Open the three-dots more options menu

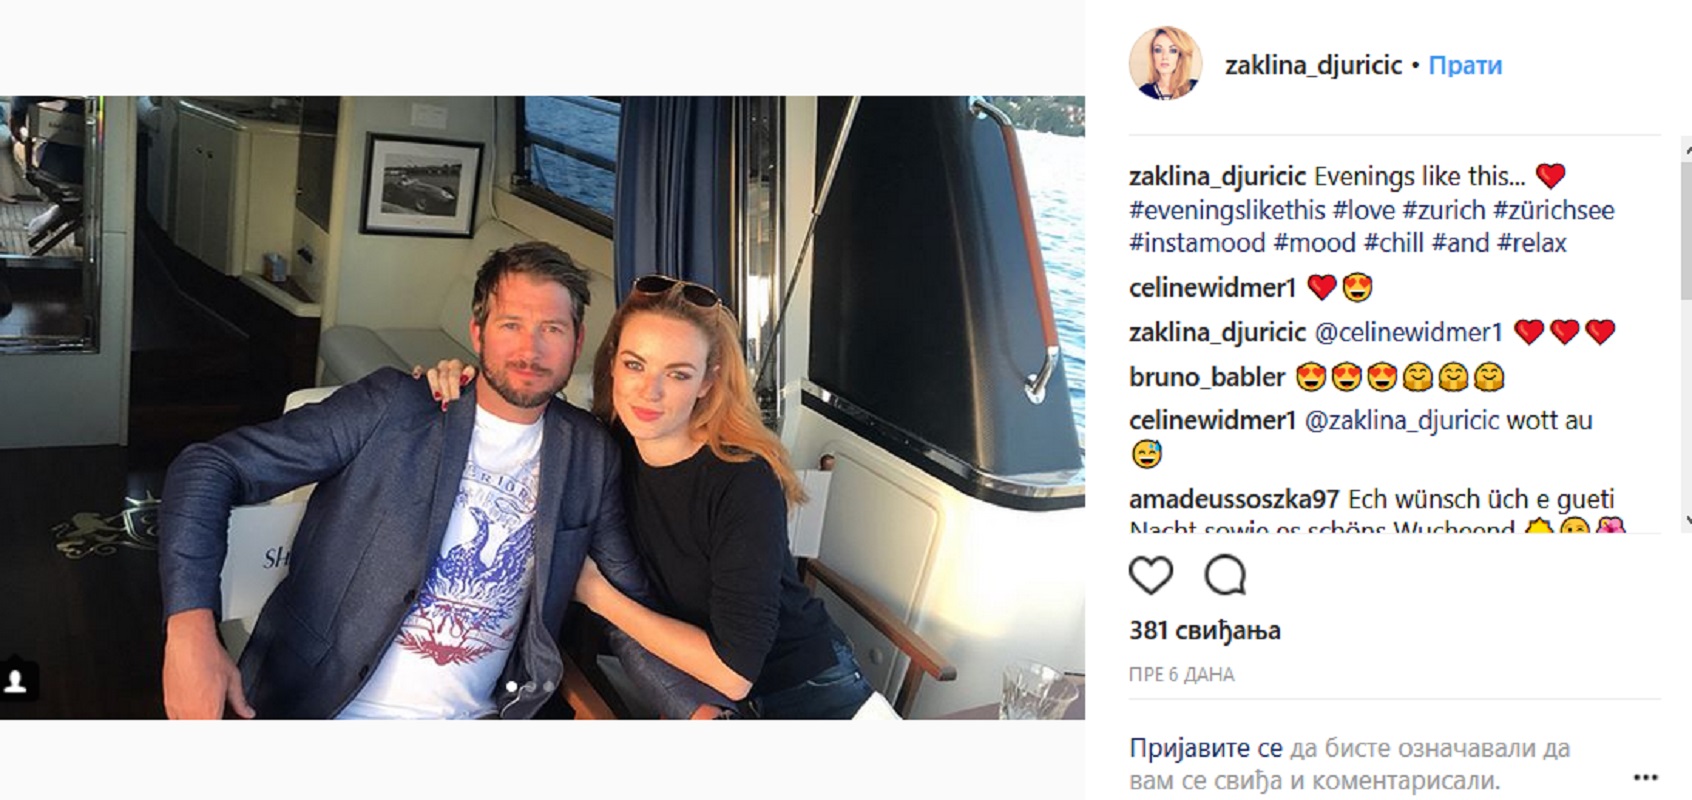1645,777
